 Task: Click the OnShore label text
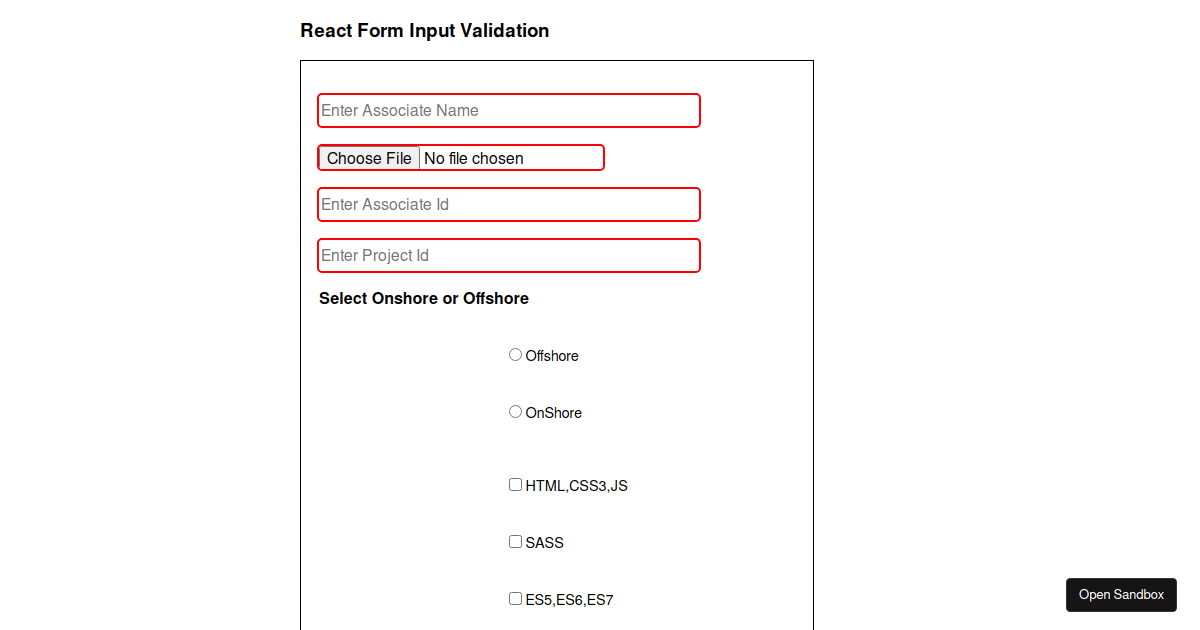[x=553, y=412]
